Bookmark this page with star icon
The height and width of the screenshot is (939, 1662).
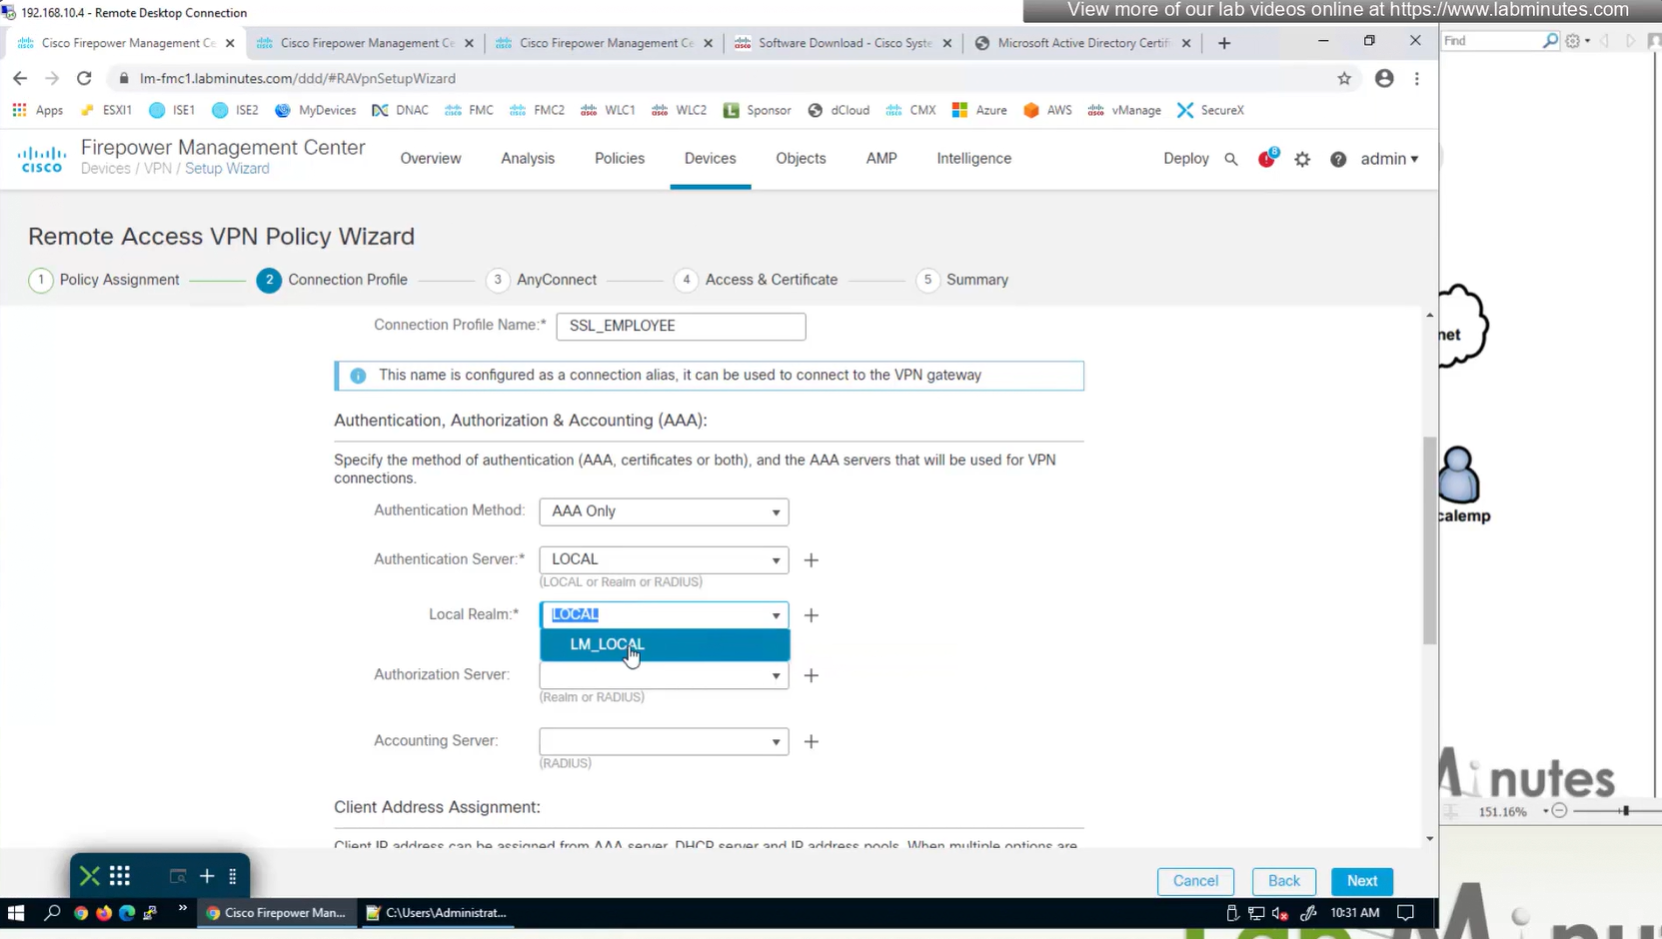(1344, 78)
